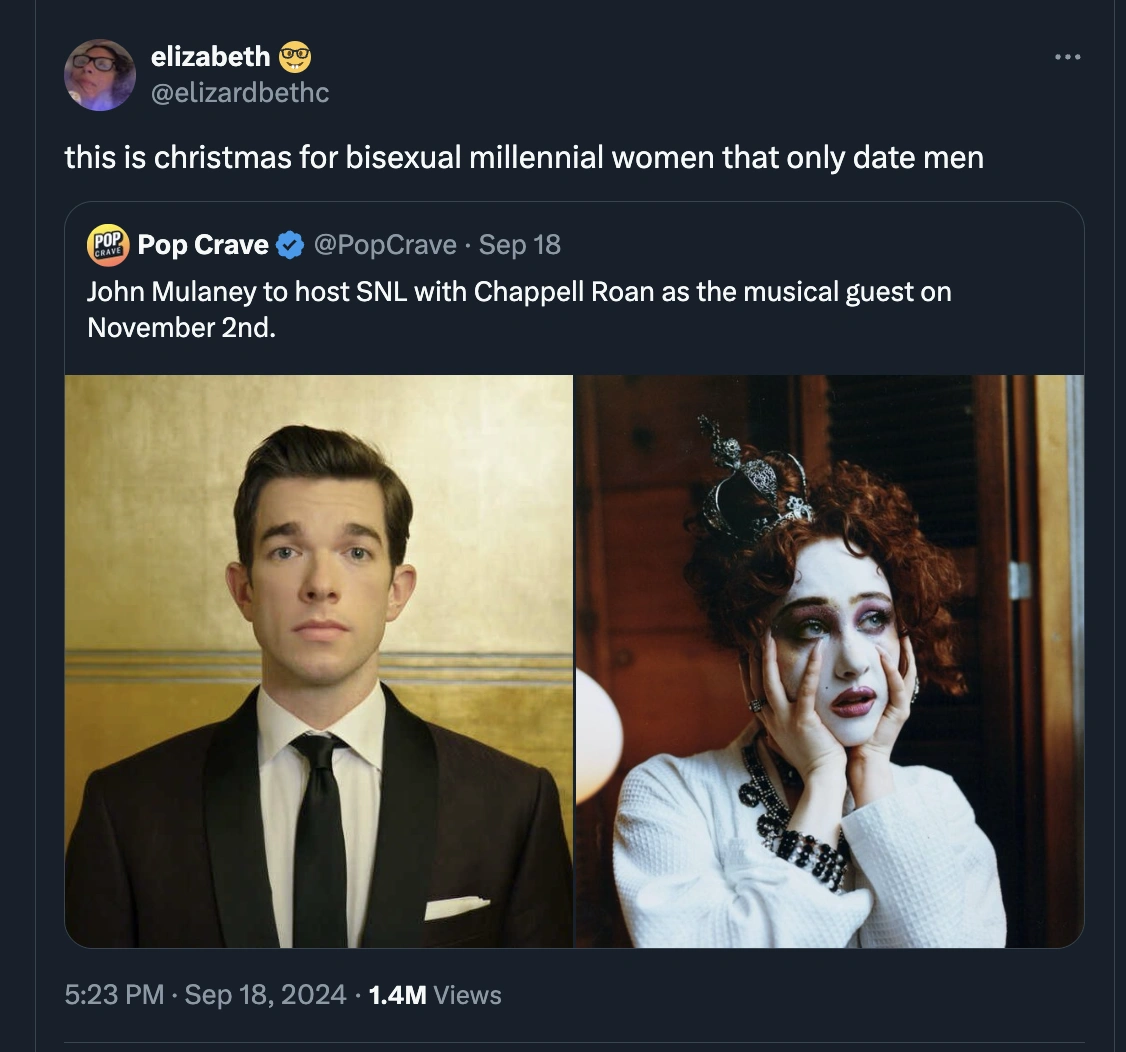Open the elizabeth display name link
Viewport: 1126px width, 1052px height.
pyautogui.click(x=210, y=57)
